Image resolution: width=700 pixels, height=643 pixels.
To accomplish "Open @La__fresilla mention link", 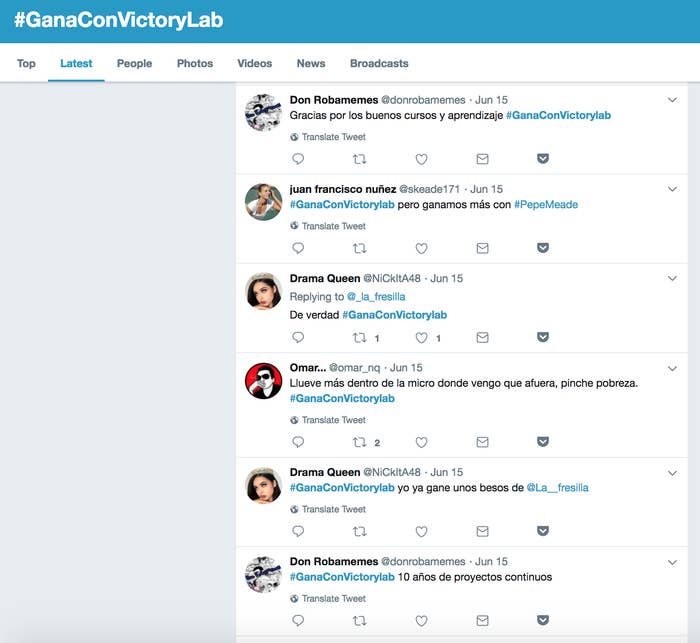I will point(558,488).
